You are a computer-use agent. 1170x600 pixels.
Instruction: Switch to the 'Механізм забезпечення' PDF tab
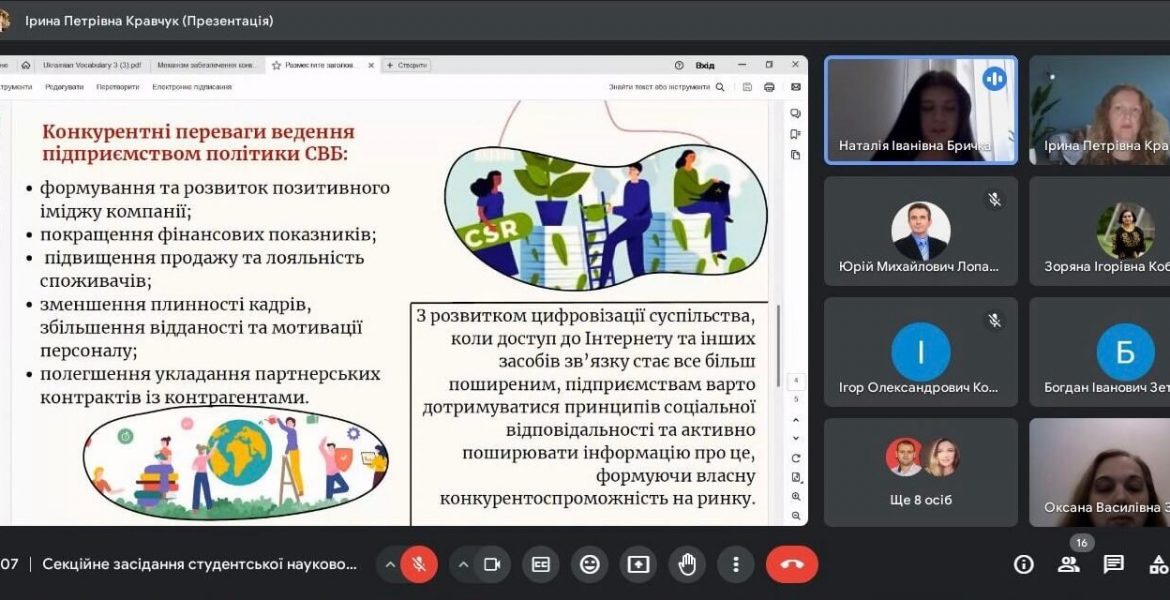coord(207,65)
